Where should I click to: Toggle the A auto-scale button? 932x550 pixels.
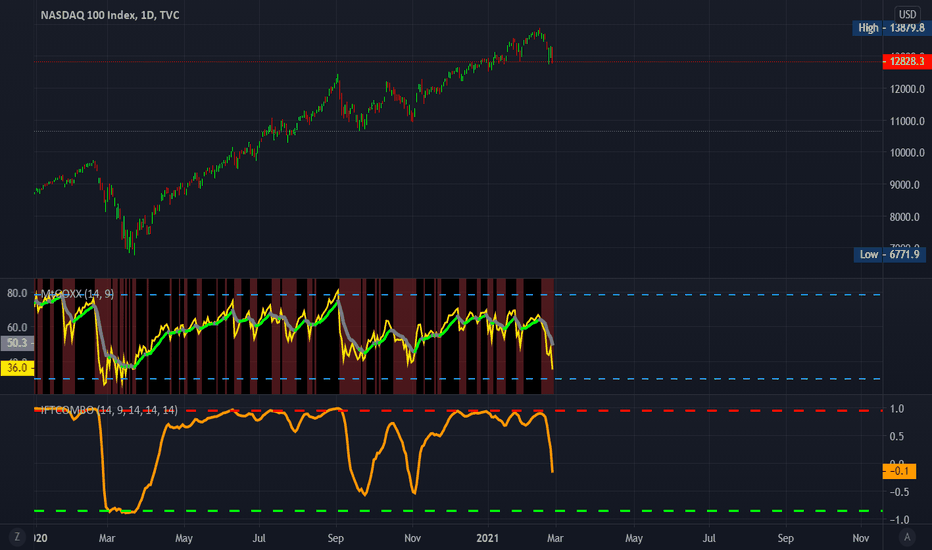[x=907, y=537]
